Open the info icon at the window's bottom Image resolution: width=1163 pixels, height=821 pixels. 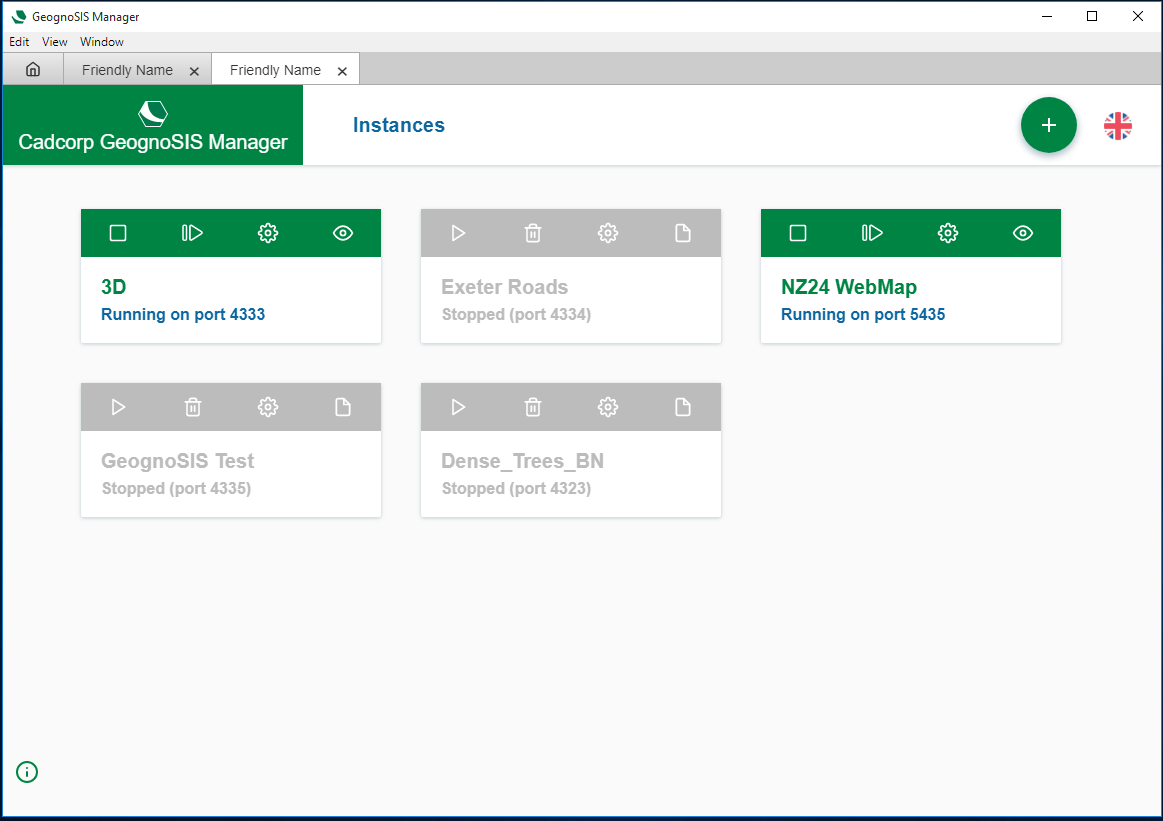coord(27,772)
